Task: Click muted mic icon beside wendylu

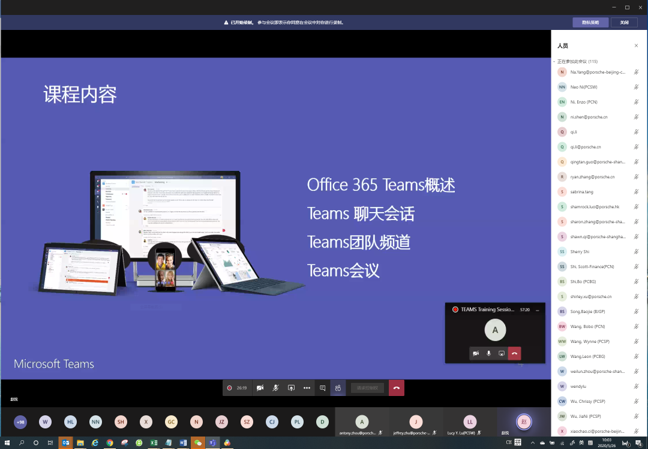Action: coord(636,386)
